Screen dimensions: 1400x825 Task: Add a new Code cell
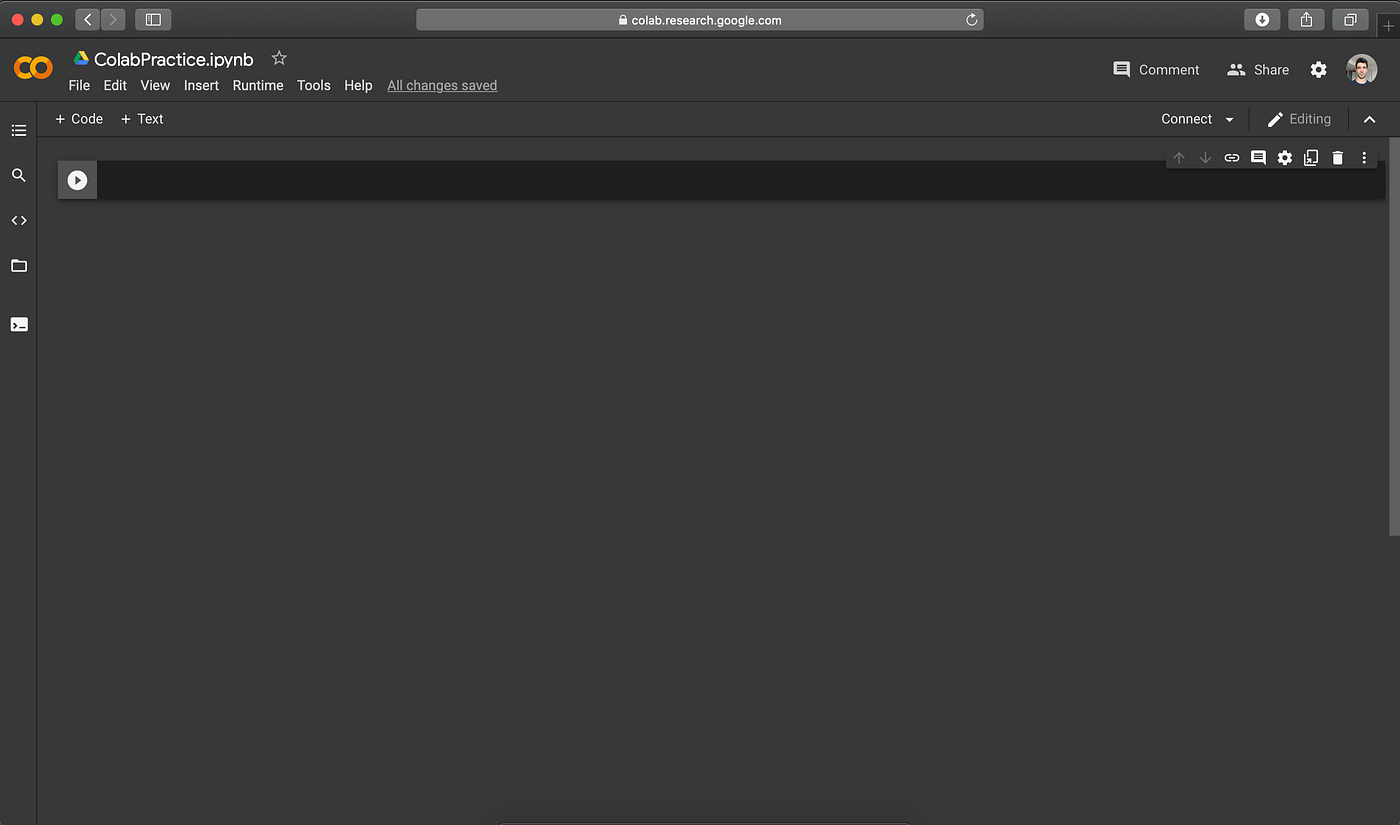pos(78,119)
